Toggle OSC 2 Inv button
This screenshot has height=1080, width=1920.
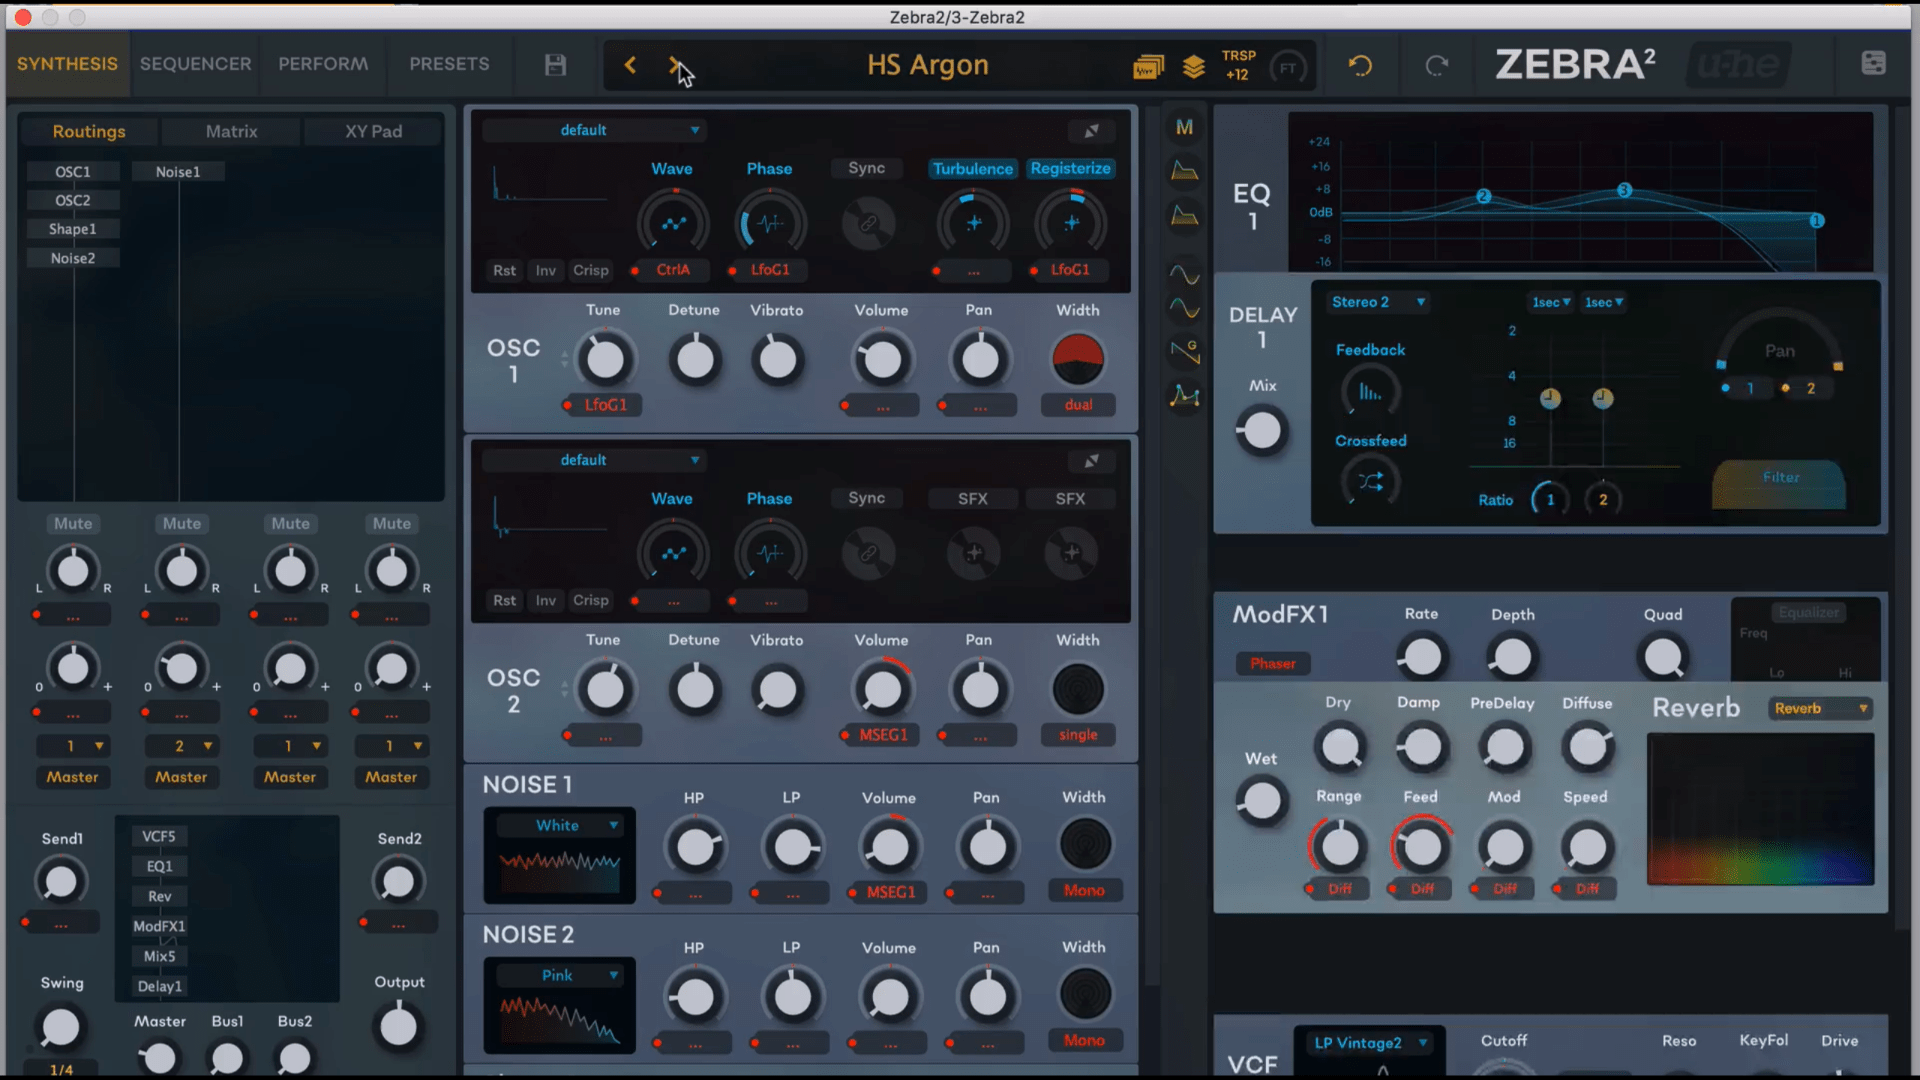[x=545, y=600]
